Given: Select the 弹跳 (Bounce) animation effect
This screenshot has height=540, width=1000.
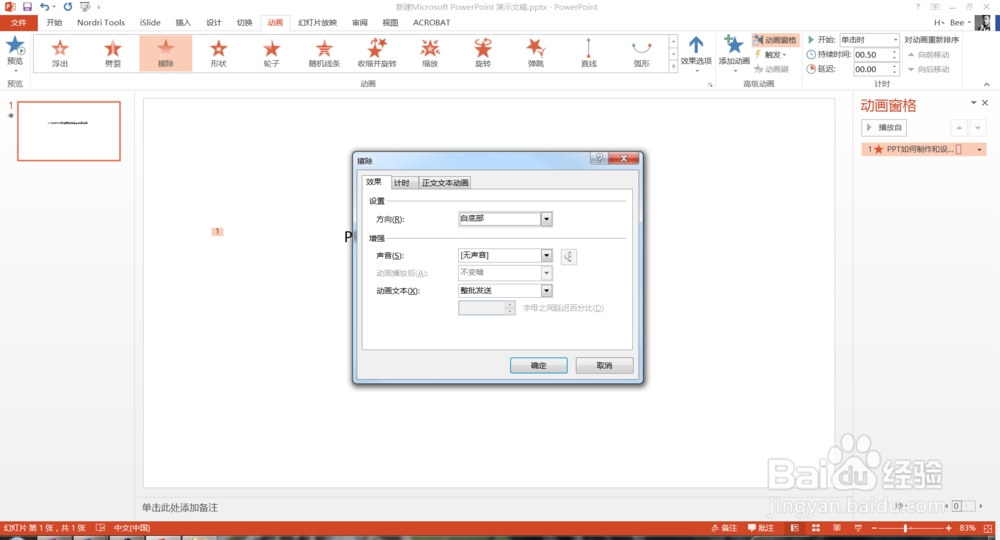Looking at the screenshot, I should click(536, 53).
